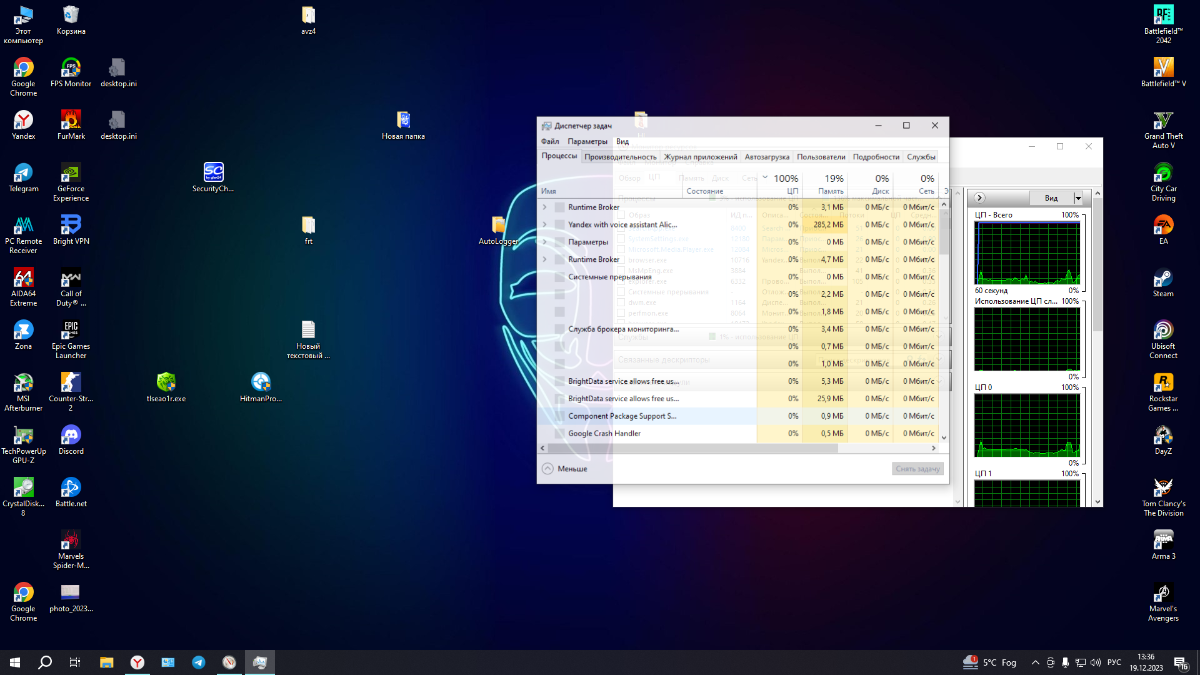Click the Windows Start button
Screen dimensions: 1200x675
[x=15, y=662]
